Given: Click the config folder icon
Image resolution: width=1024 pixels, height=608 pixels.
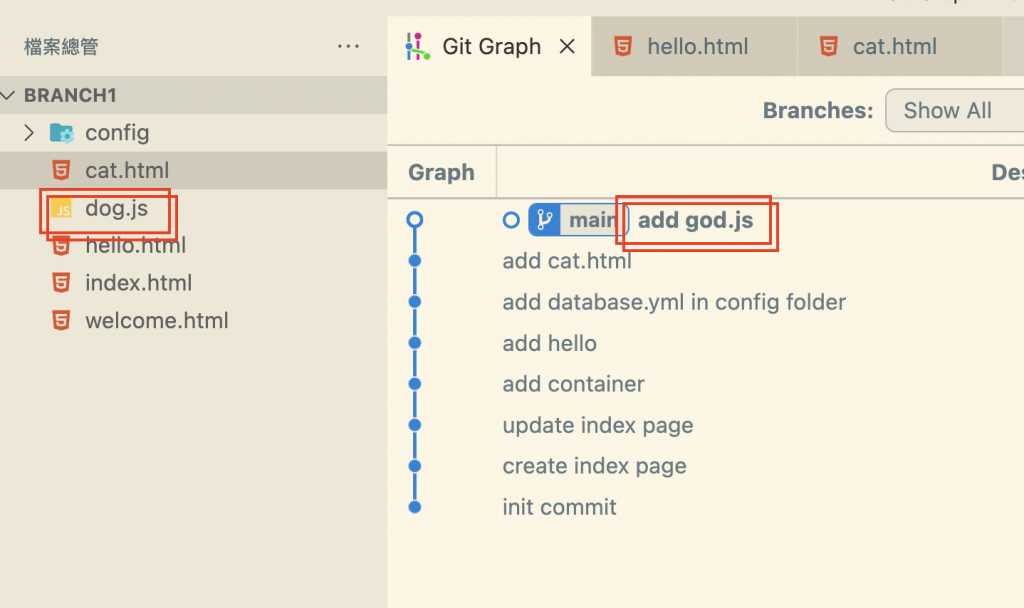Looking at the screenshot, I should click(x=62, y=133).
